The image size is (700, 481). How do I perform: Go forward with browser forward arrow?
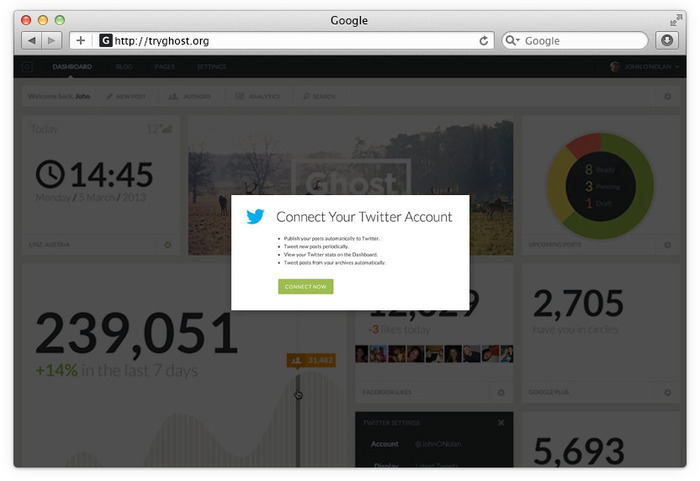pyautogui.click(x=51, y=41)
